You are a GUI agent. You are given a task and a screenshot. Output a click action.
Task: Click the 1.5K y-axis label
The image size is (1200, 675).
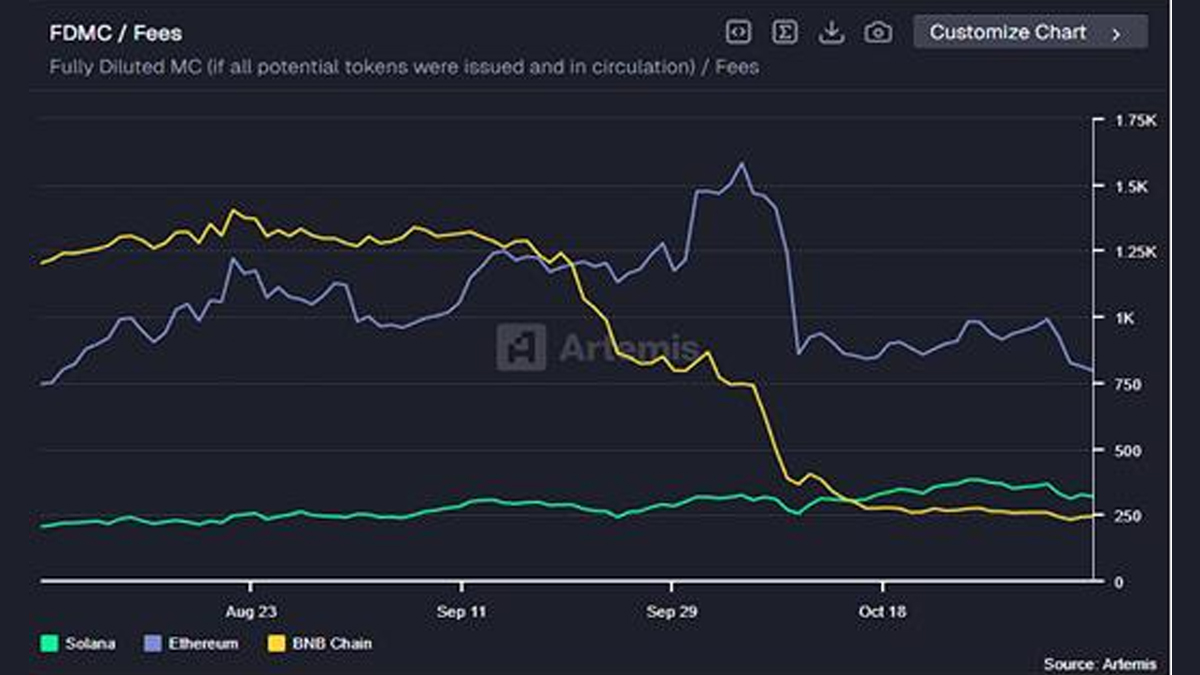tap(1133, 186)
